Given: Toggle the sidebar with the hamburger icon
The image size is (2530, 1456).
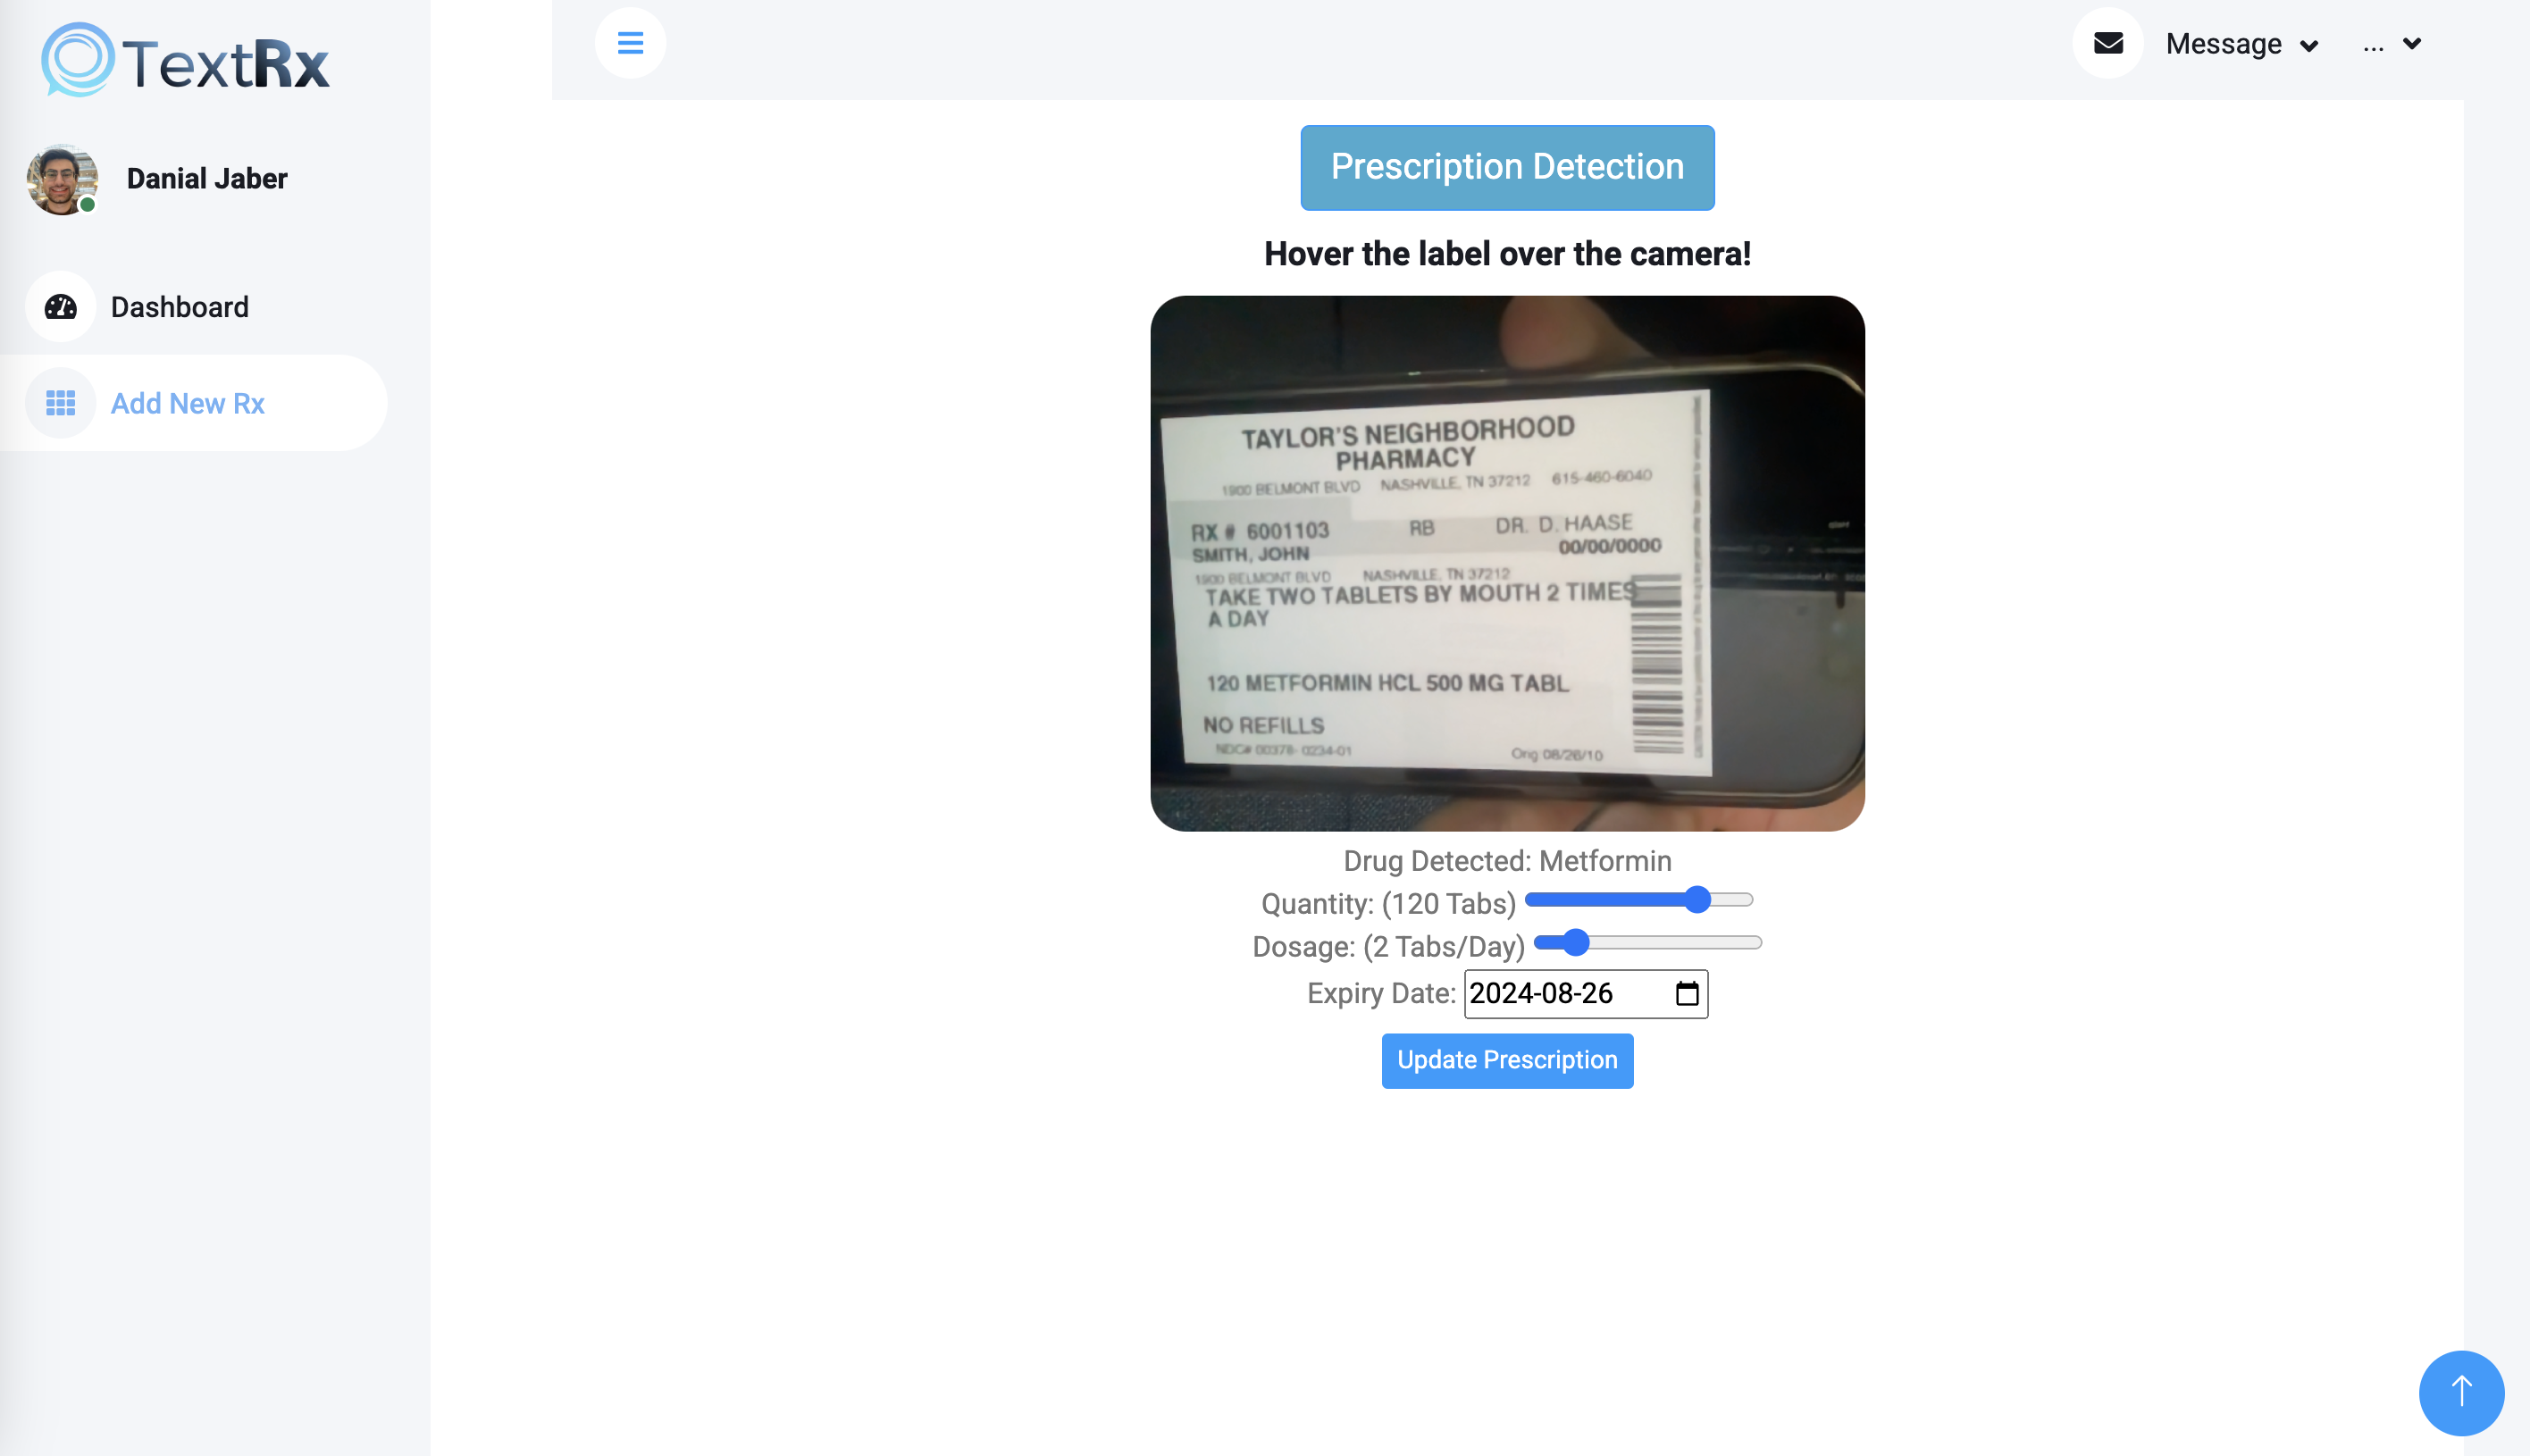Looking at the screenshot, I should click(630, 43).
